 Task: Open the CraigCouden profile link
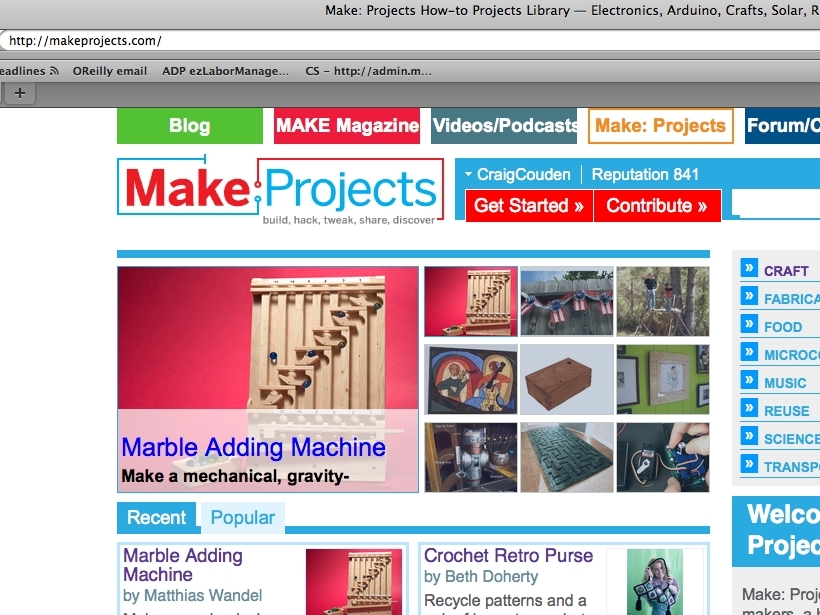coord(523,174)
